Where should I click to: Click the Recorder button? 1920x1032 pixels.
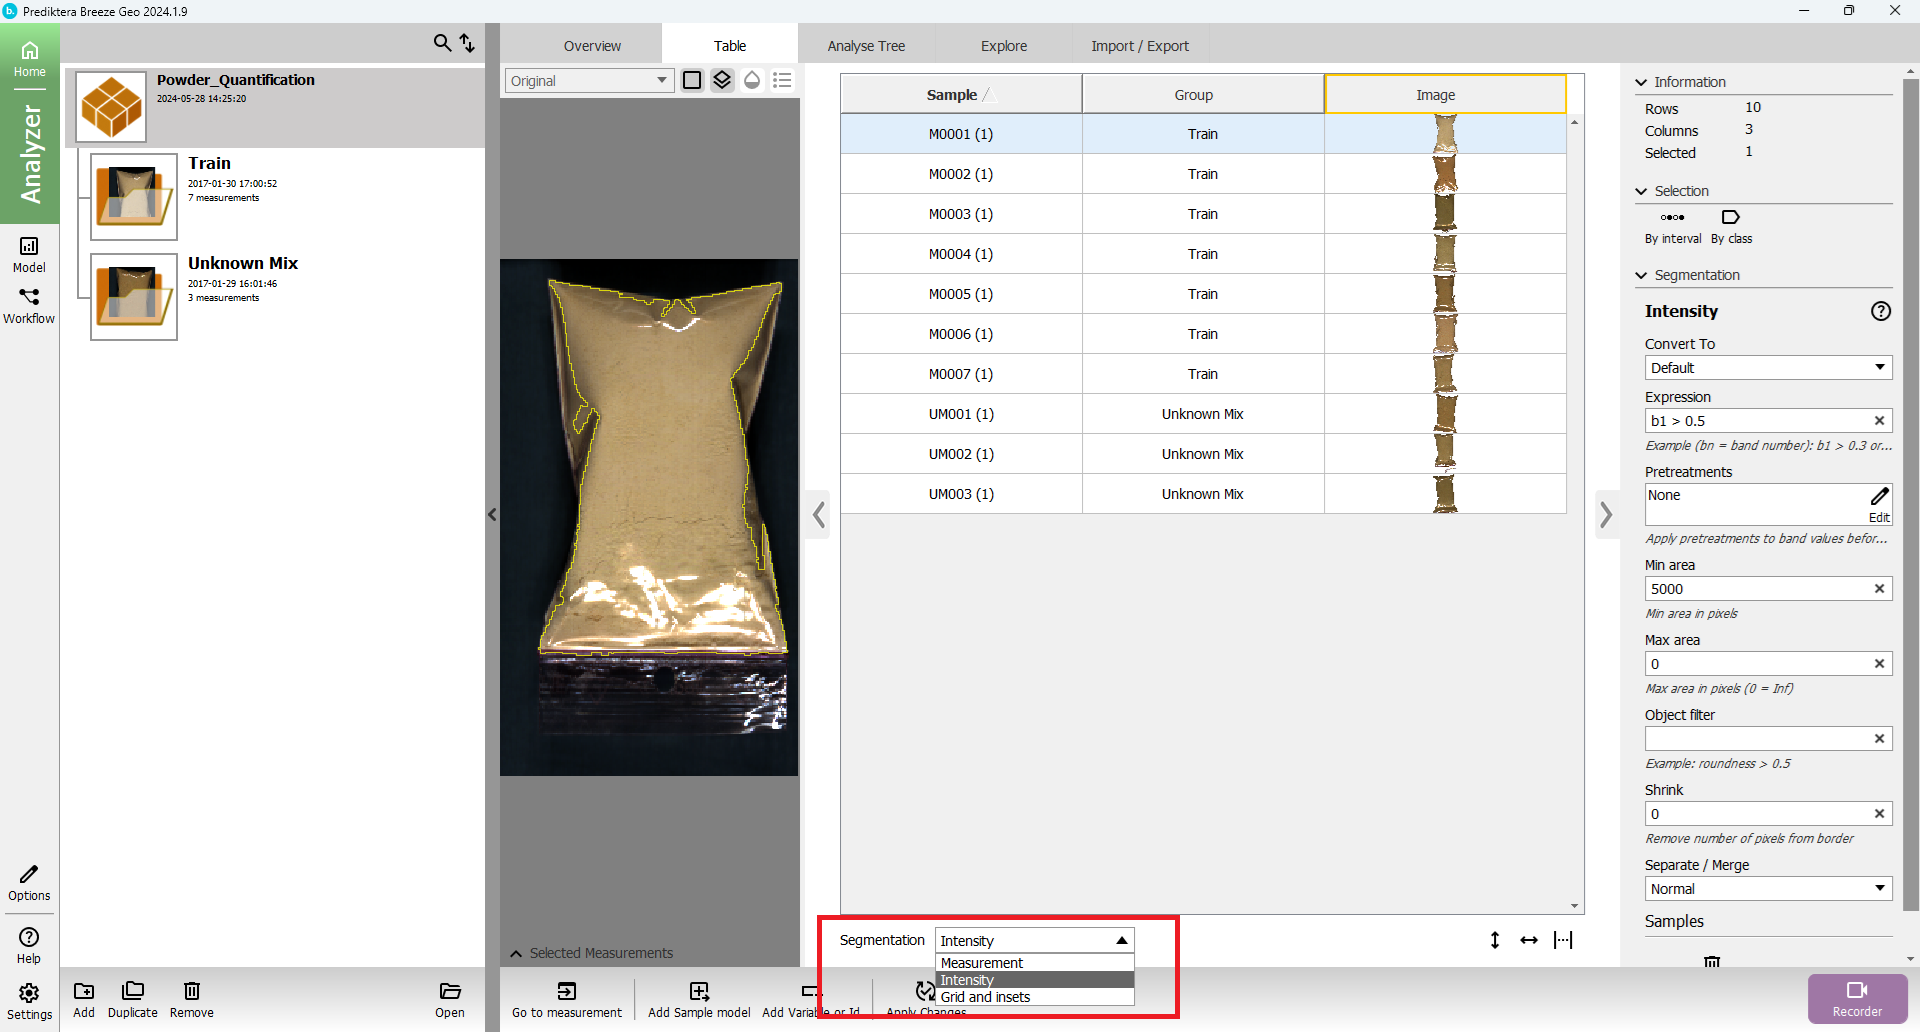1857,998
